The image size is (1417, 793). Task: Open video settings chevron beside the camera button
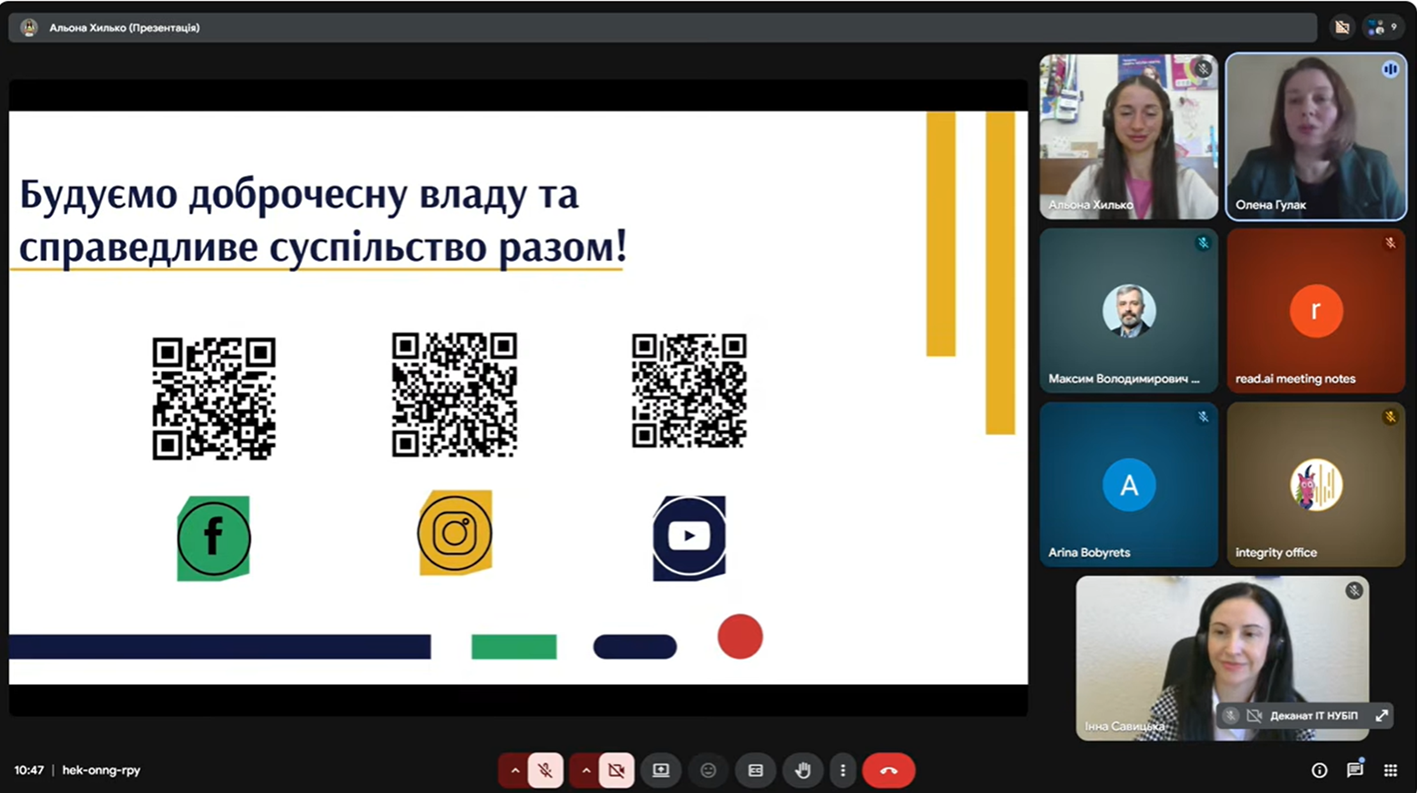tap(586, 771)
